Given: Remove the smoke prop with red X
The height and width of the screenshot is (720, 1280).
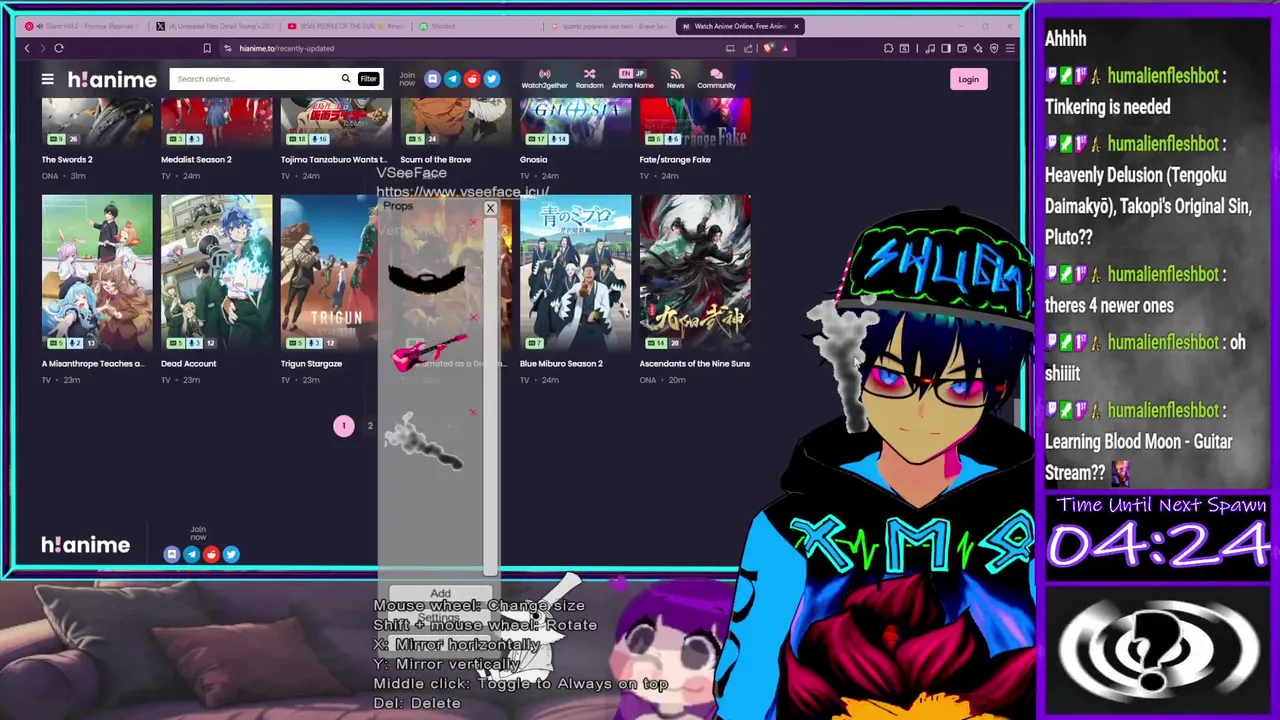Looking at the screenshot, I should coord(473,412).
